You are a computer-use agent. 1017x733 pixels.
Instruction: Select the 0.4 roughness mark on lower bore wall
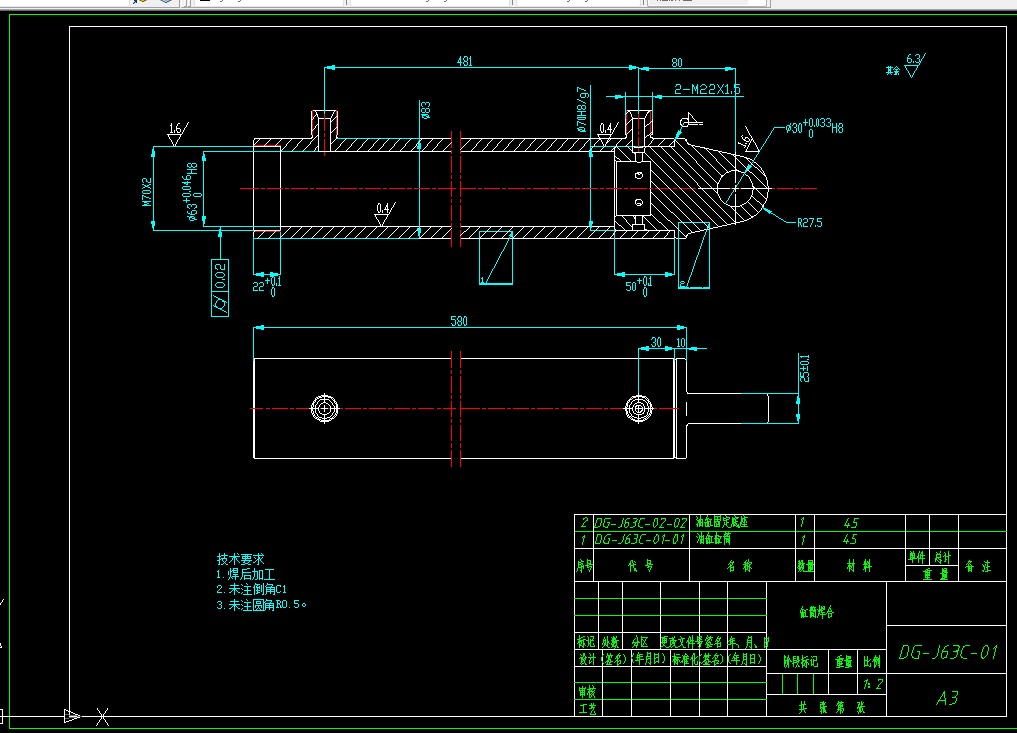(x=385, y=213)
